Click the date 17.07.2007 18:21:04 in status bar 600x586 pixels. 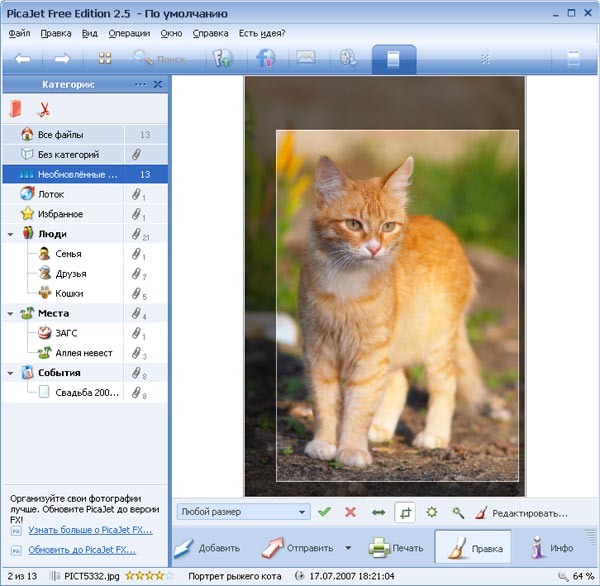[x=352, y=576]
